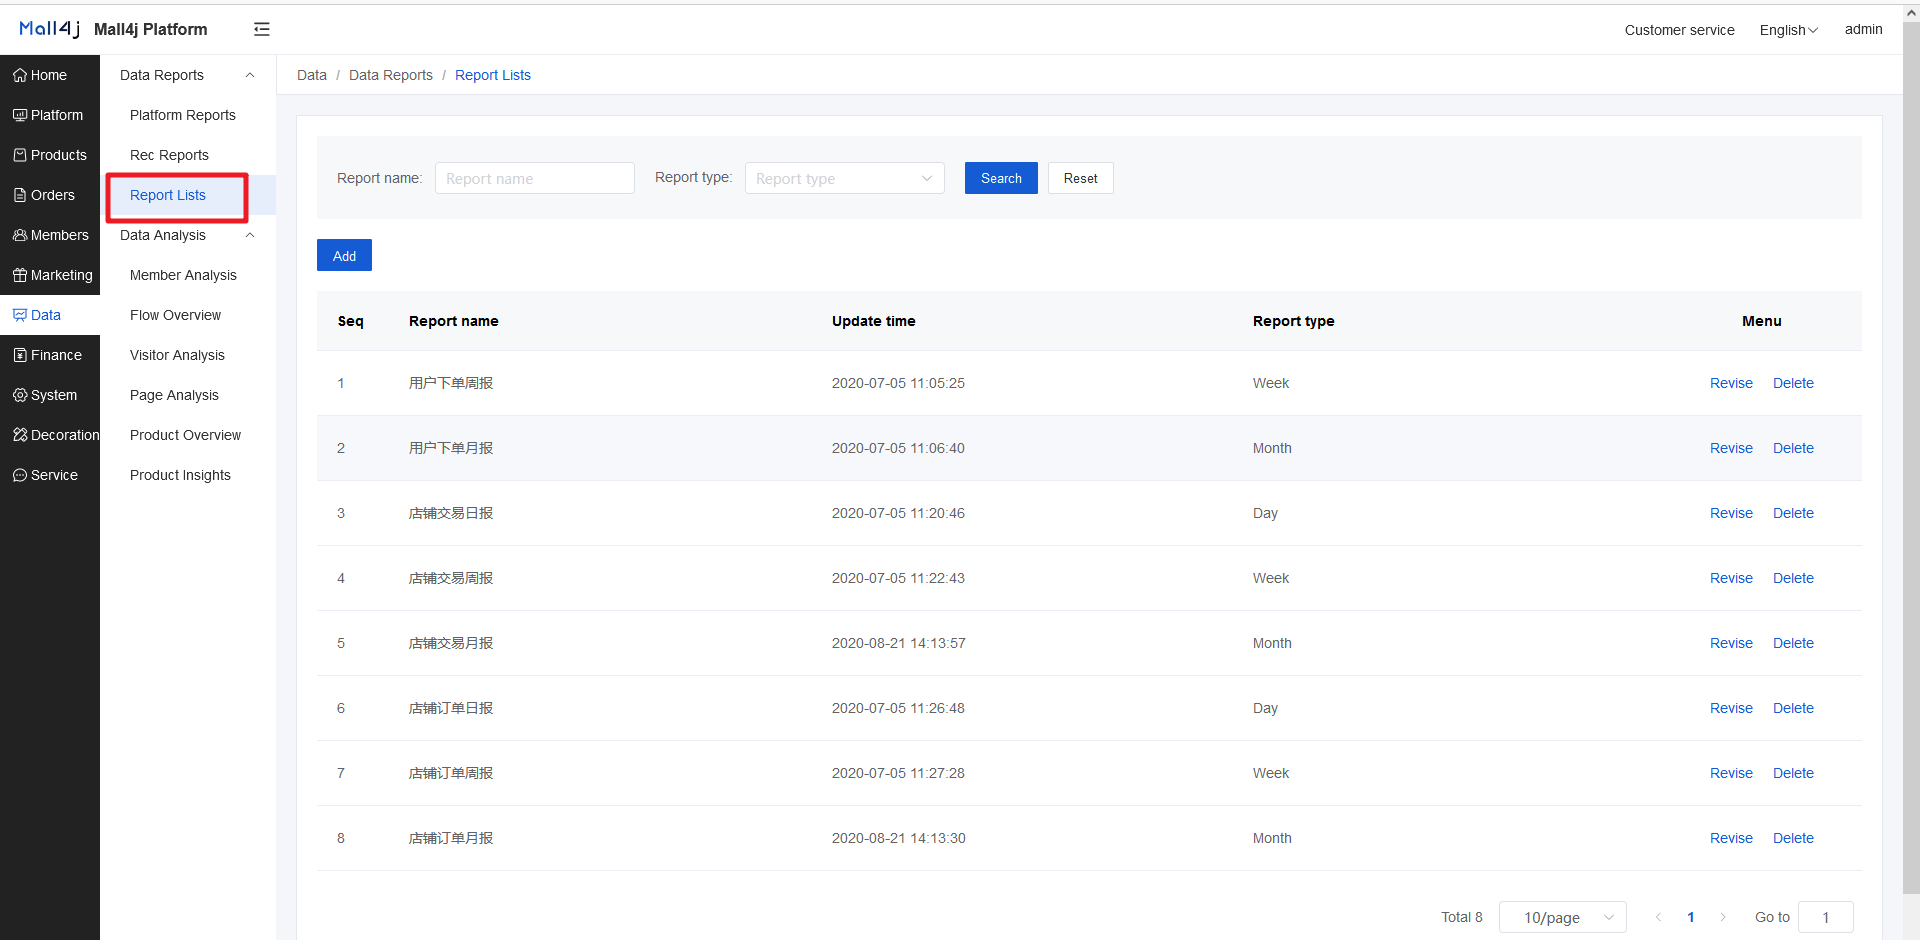Click the Products icon in the sidebar

[x=20, y=155]
